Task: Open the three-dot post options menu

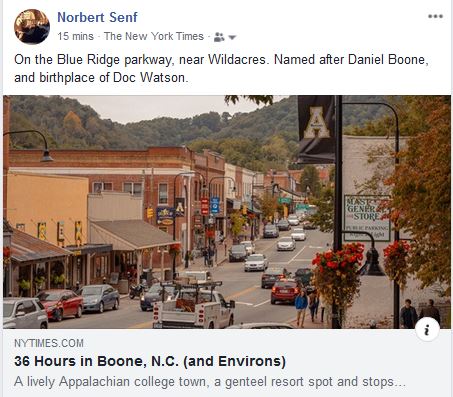Action: 435,16
